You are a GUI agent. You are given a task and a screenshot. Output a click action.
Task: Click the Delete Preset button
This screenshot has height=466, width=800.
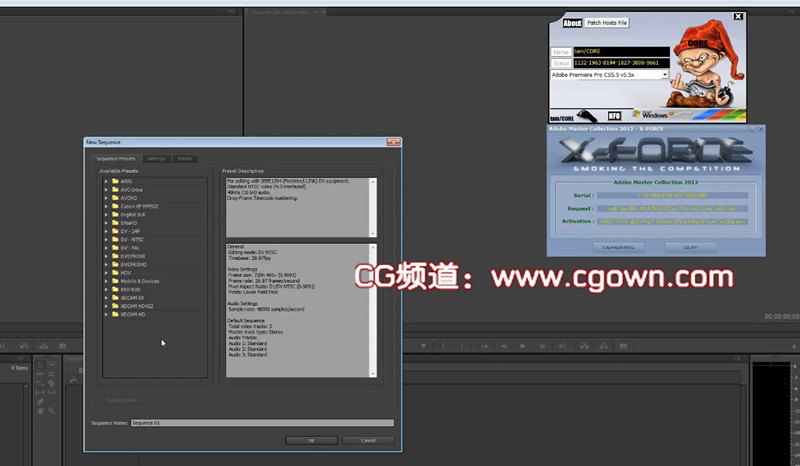[x=122, y=400]
